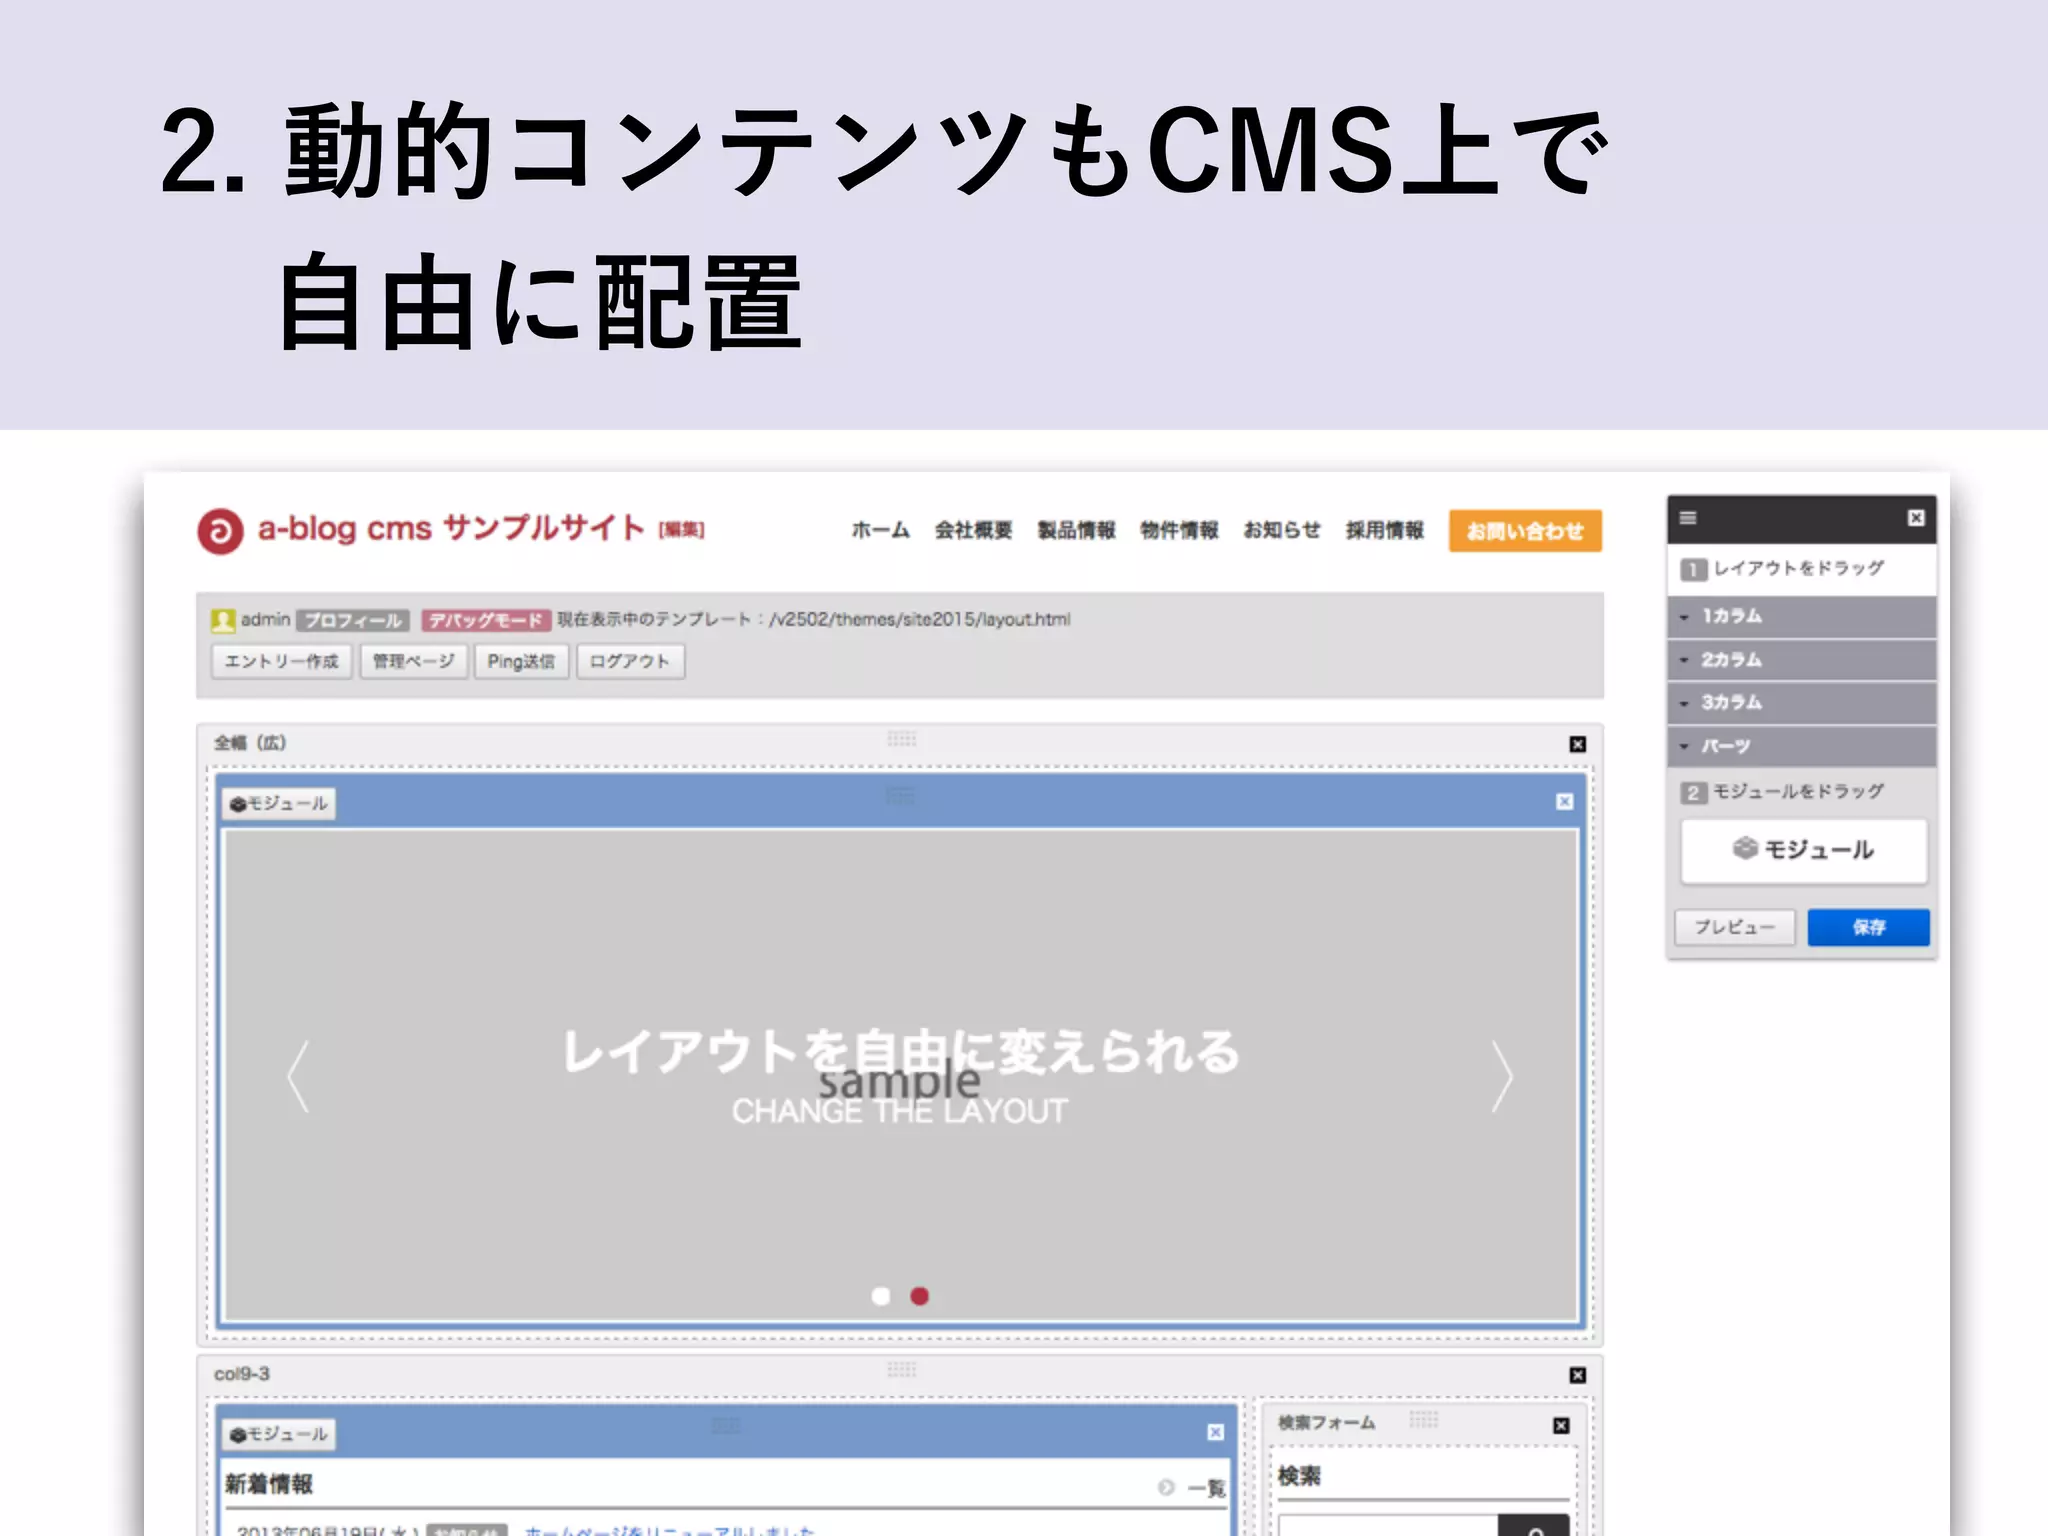Click the a-blog cms サンプルサイト title
The height and width of the screenshot is (1536, 2048).
pyautogui.click(x=451, y=528)
